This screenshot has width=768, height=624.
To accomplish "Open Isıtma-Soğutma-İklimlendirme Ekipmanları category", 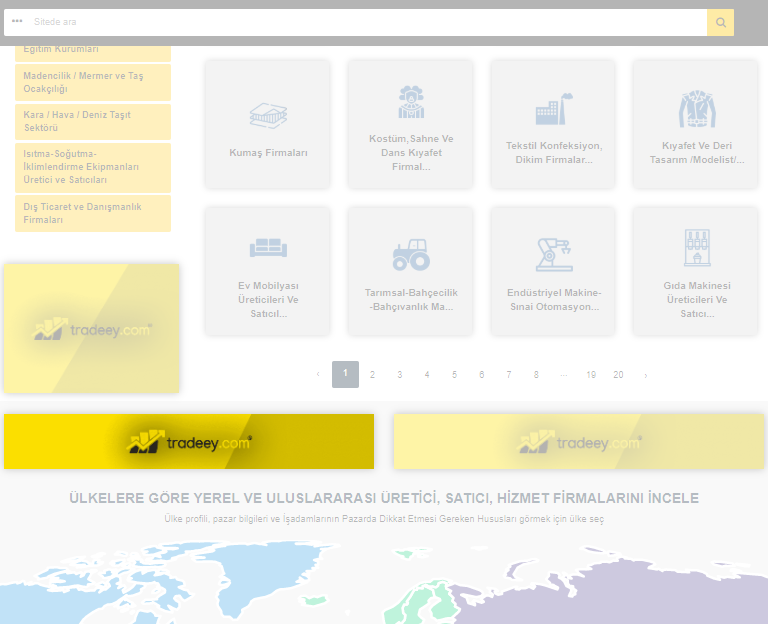I will click(93, 167).
